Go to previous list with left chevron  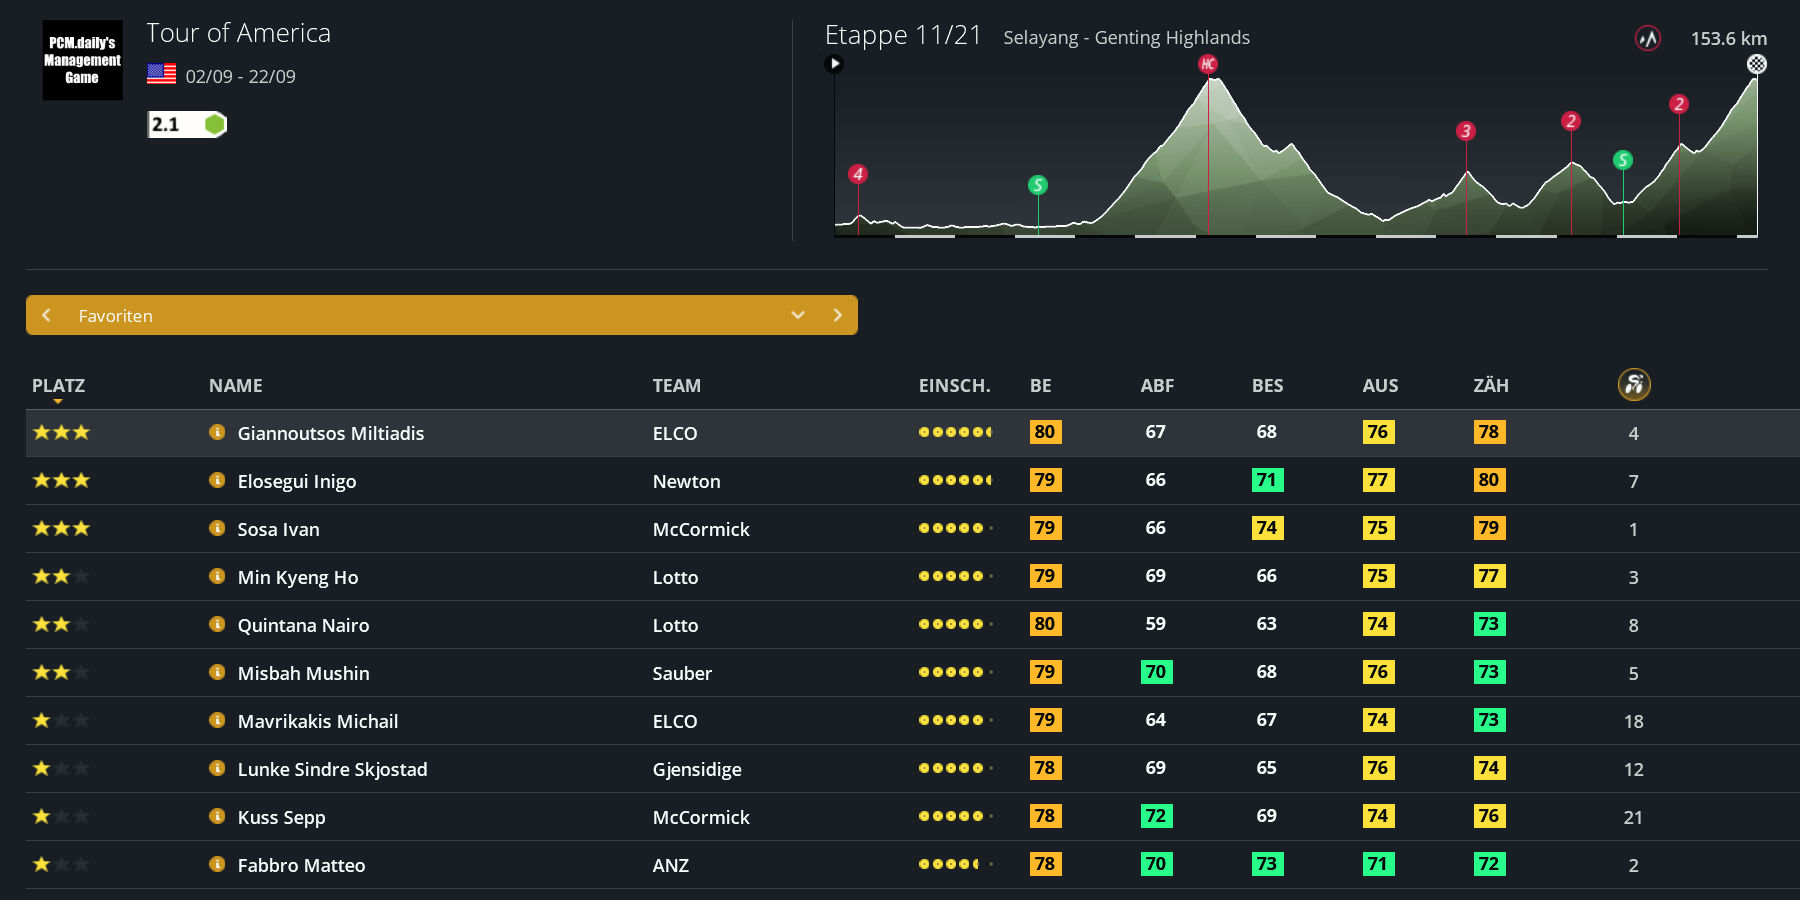coord(46,315)
